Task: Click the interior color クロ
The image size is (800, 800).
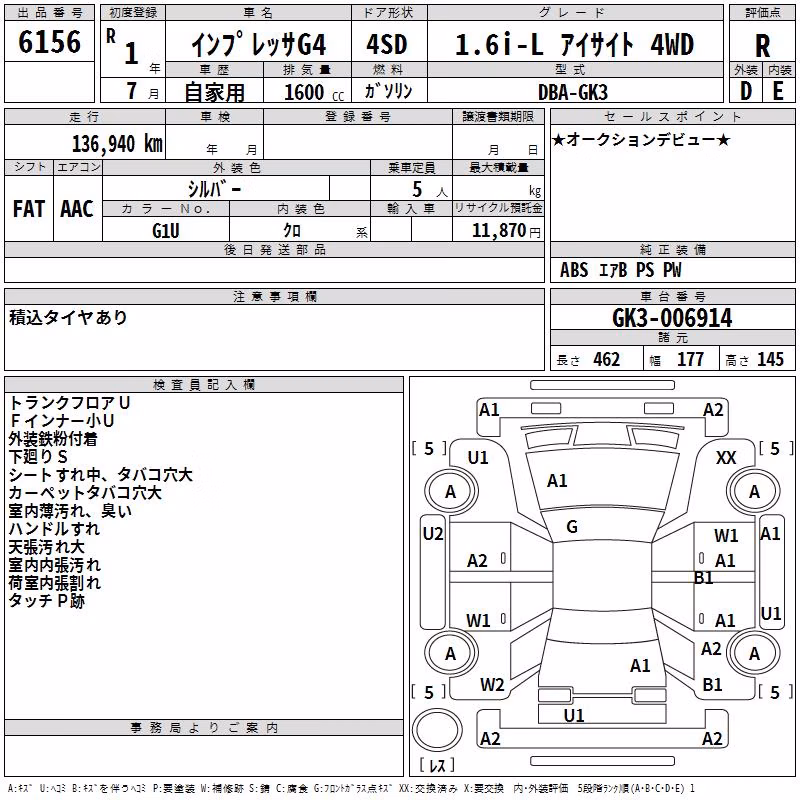Action: (x=292, y=231)
